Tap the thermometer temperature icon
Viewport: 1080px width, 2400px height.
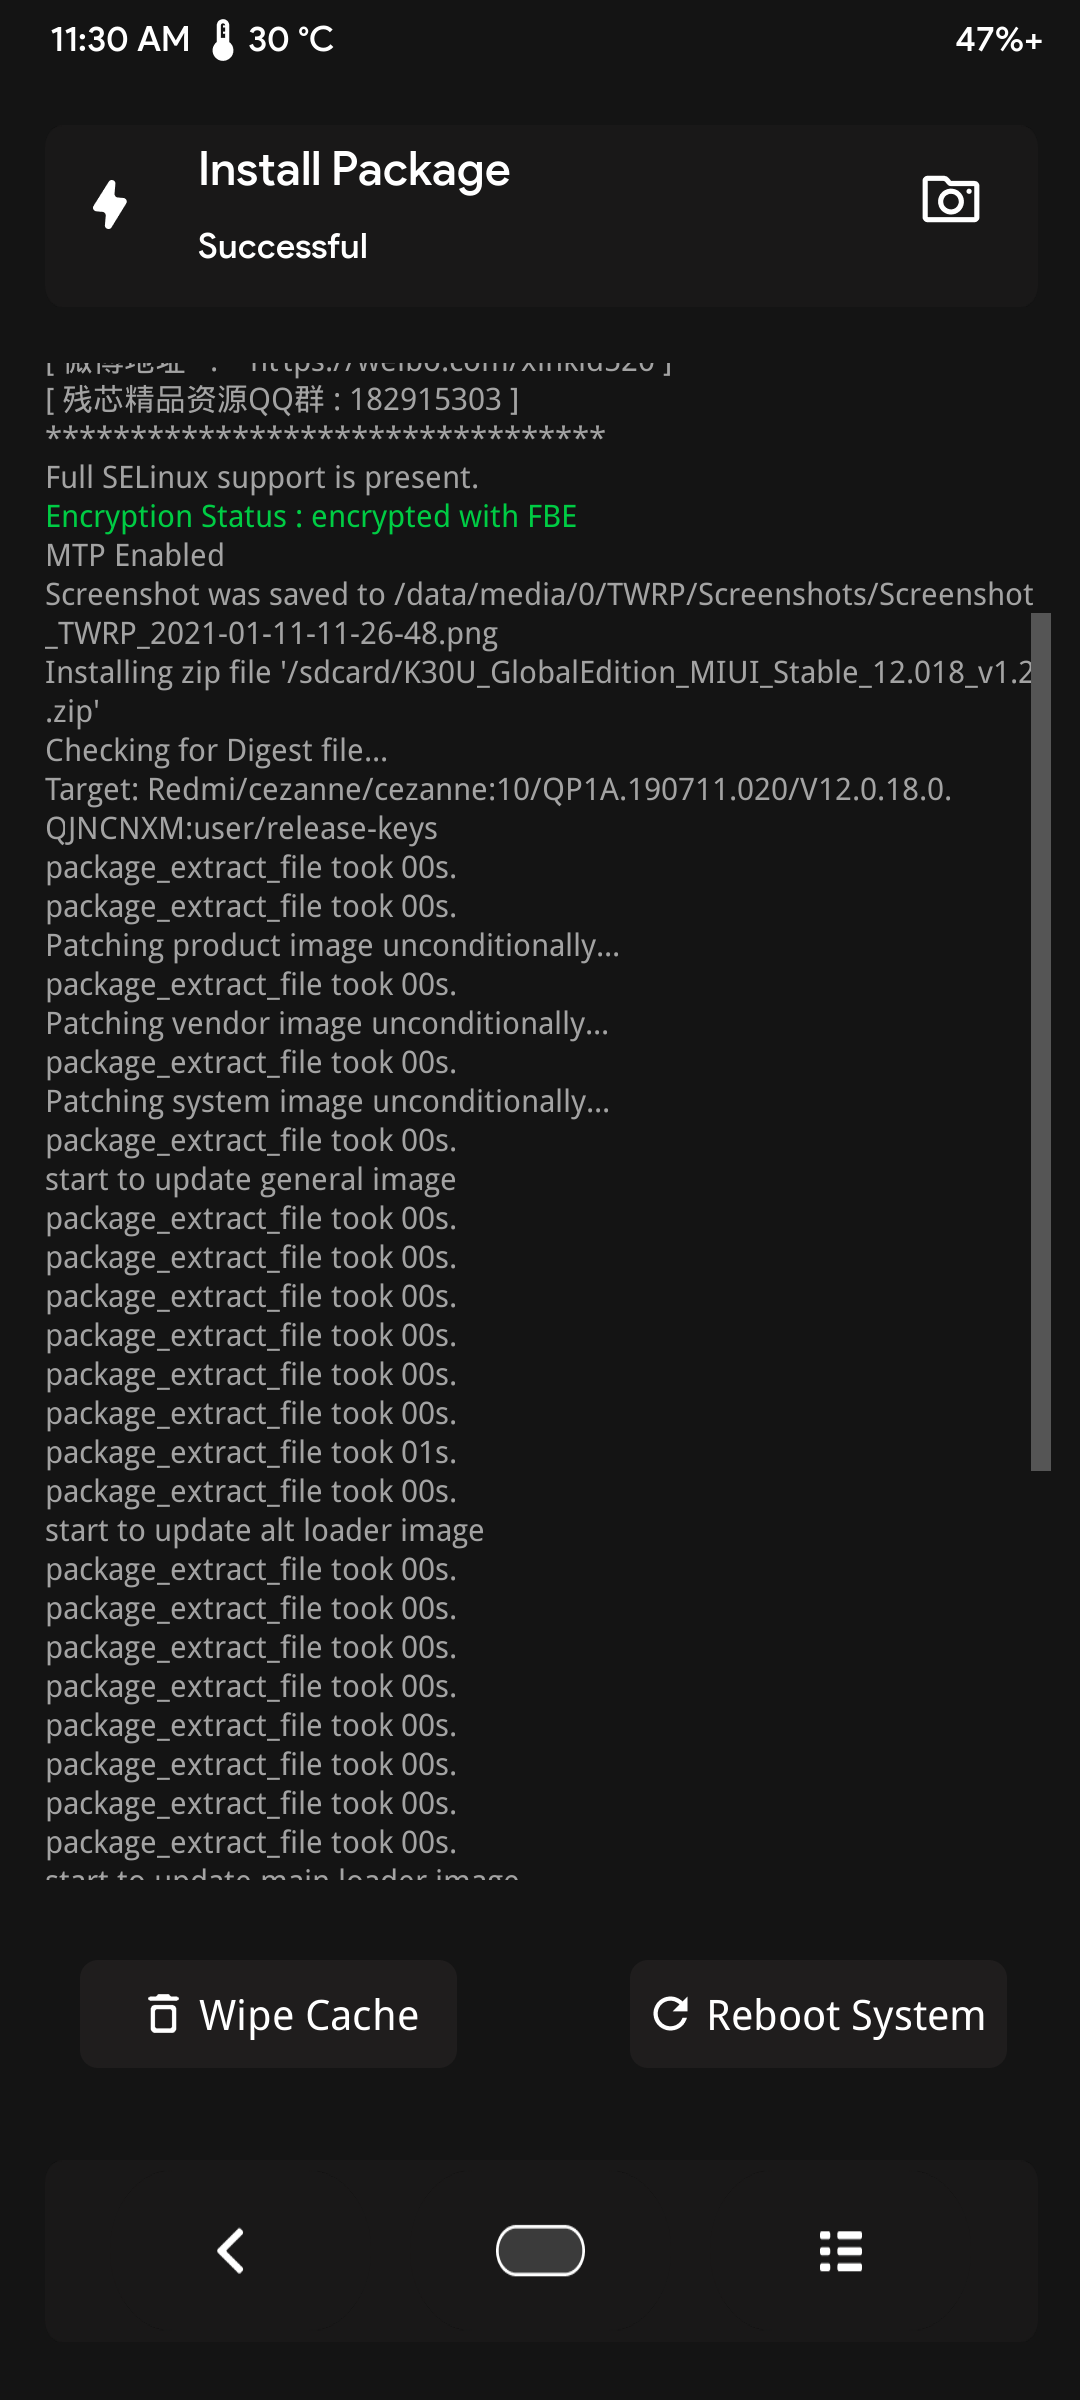click(223, 40)
